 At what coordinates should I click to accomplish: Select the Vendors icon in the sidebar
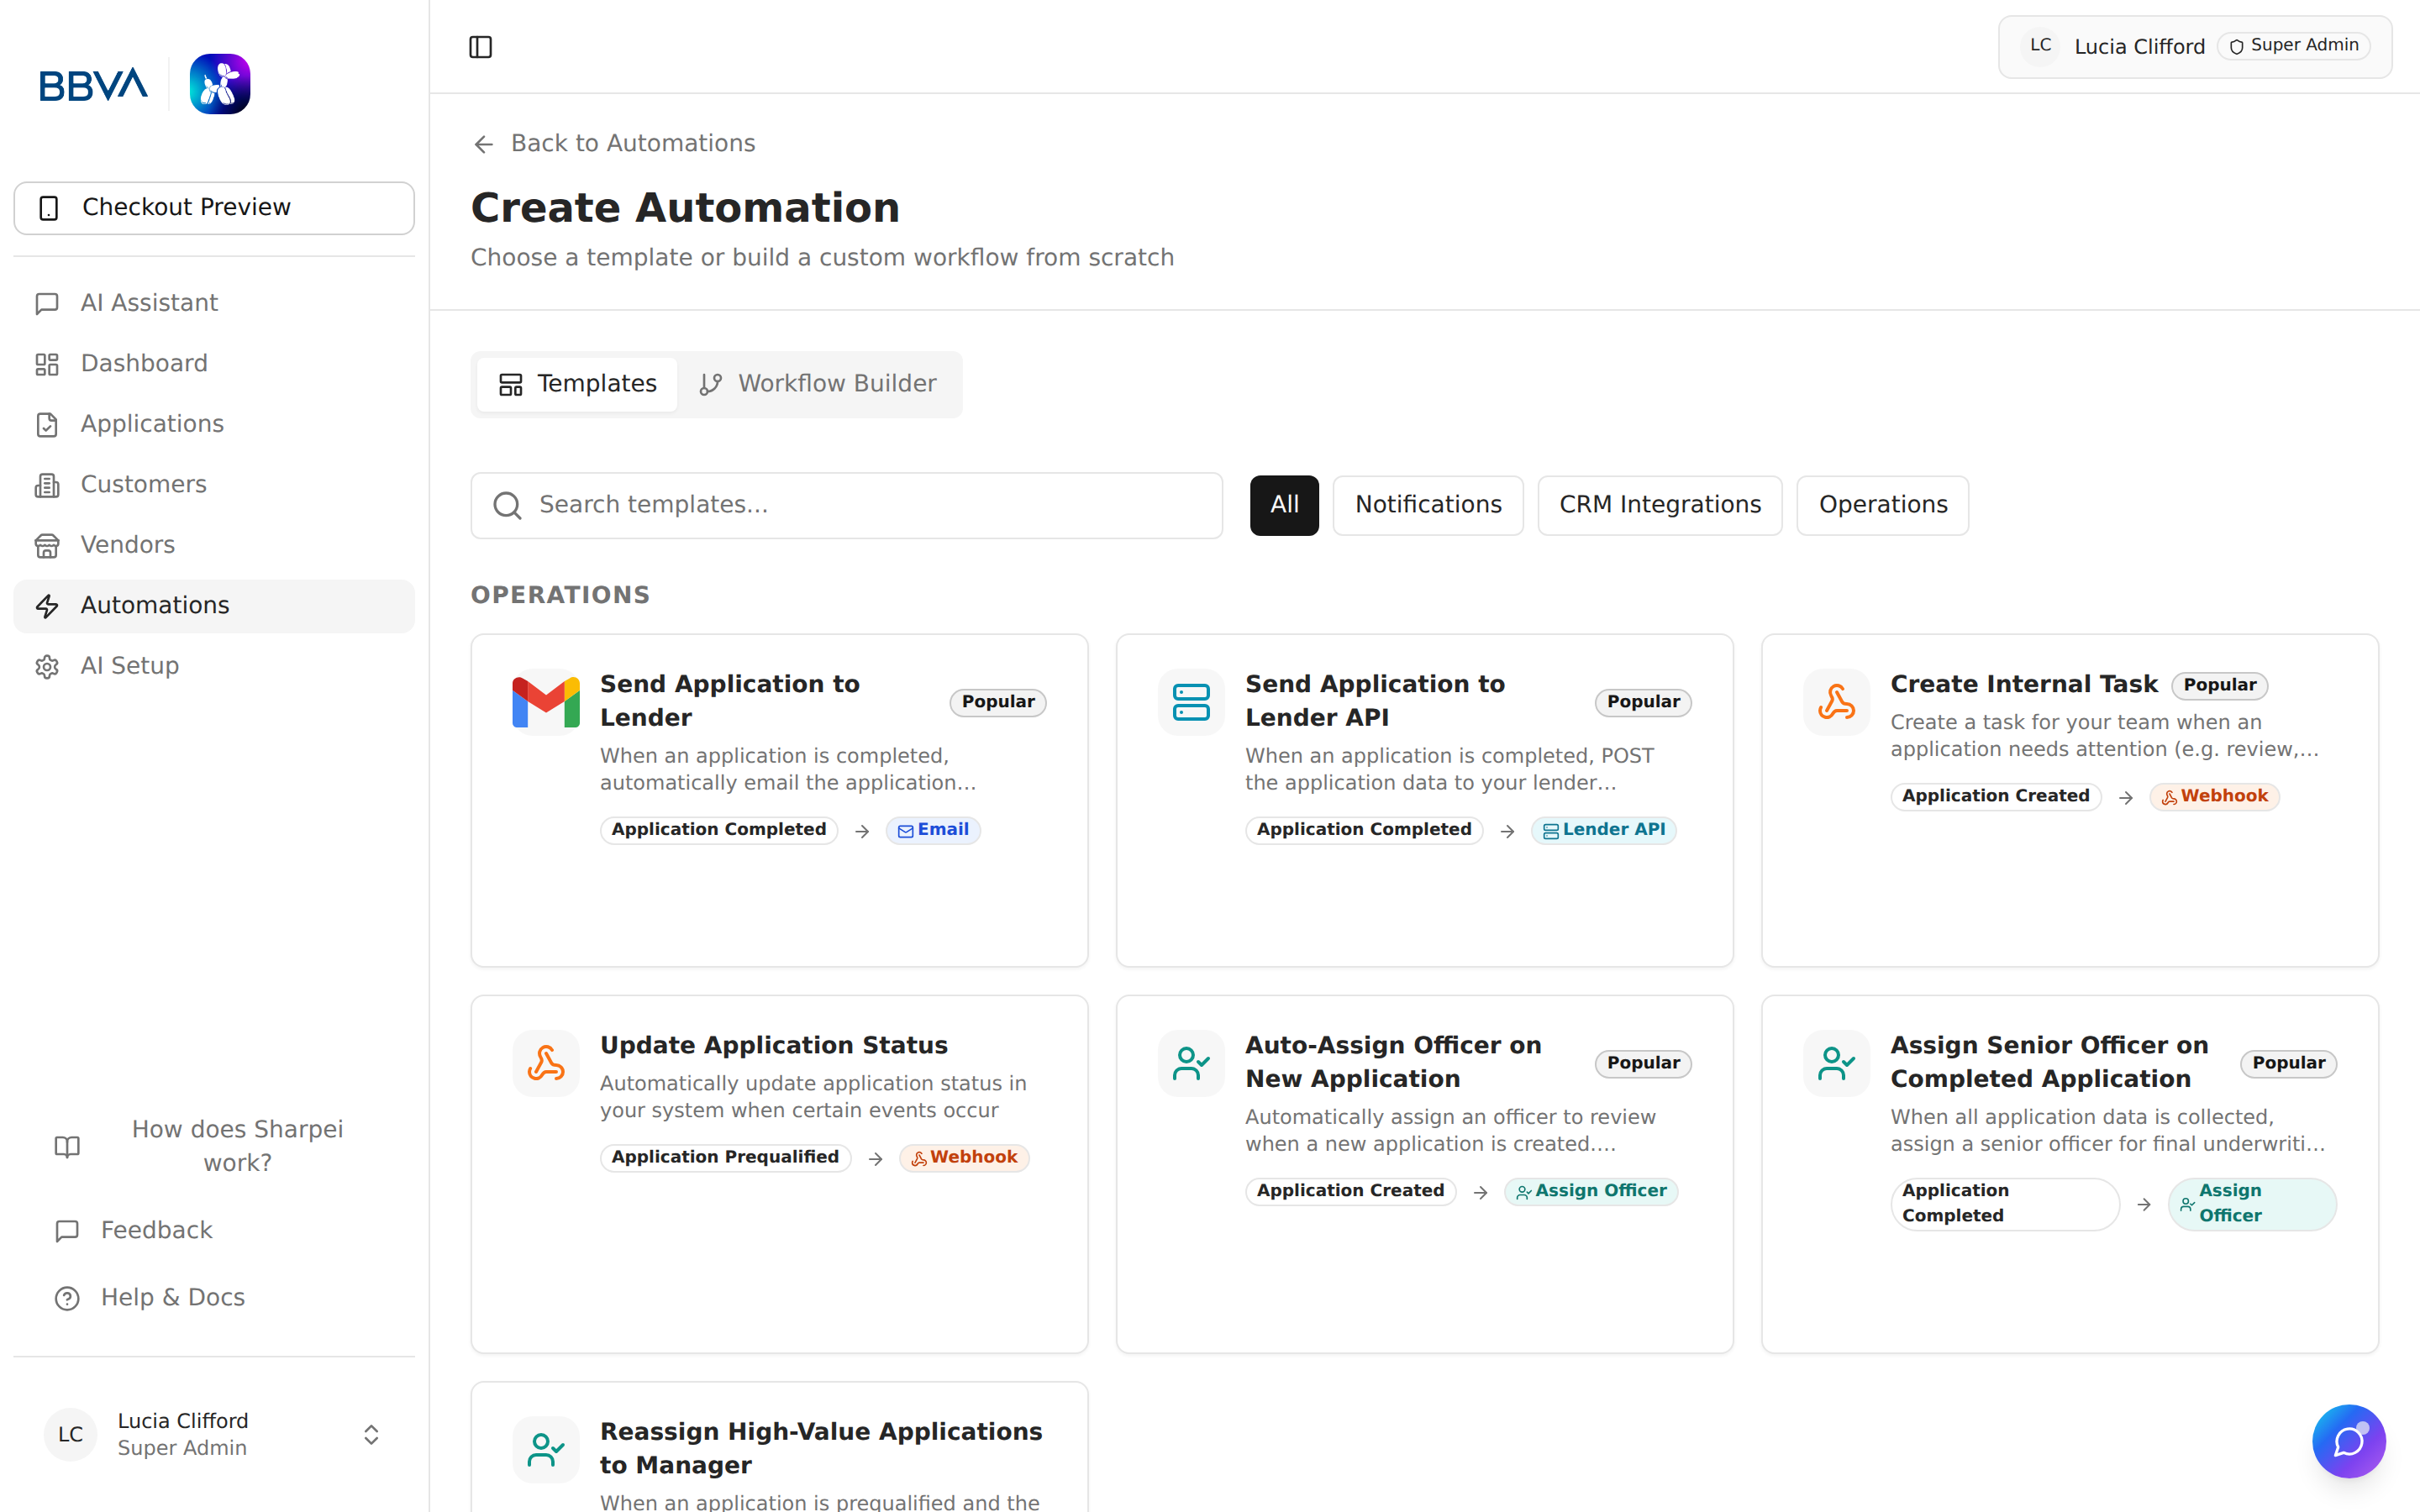click(x=47, y=545)
